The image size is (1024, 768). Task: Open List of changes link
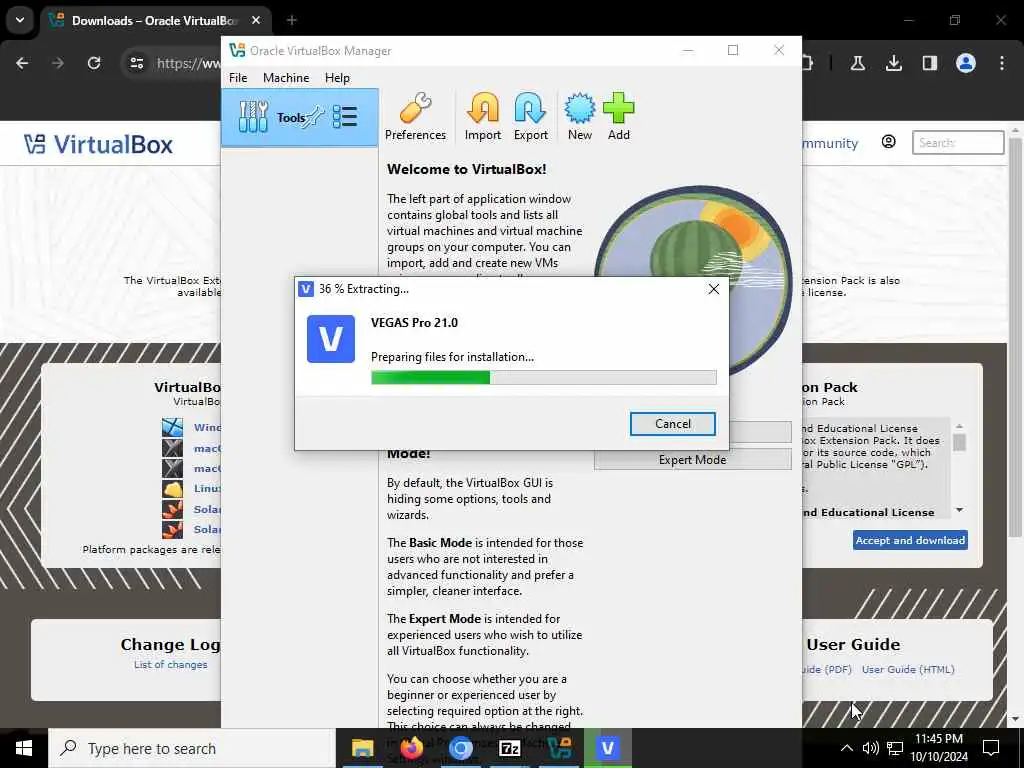pos(170,665)
